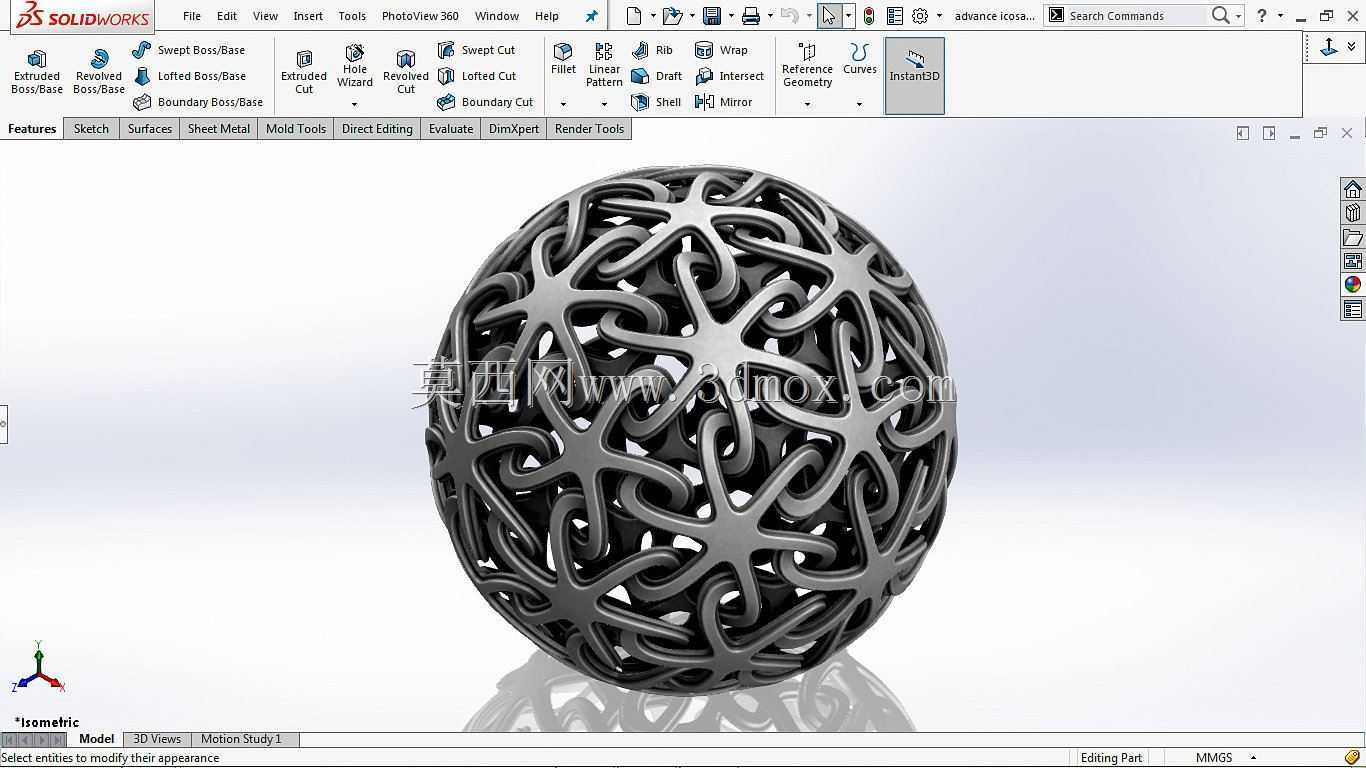Click the Print icon
1366x768 pixels.
point(751,16)
